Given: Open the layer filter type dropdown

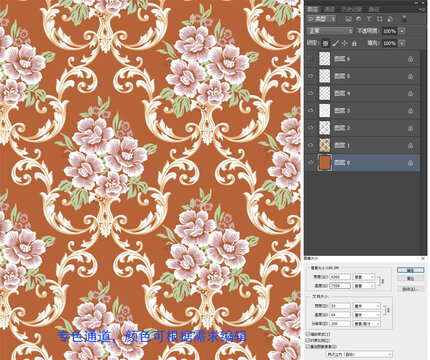Looking at the screenshot, I should pyautogui.click(x=322, y=19).
